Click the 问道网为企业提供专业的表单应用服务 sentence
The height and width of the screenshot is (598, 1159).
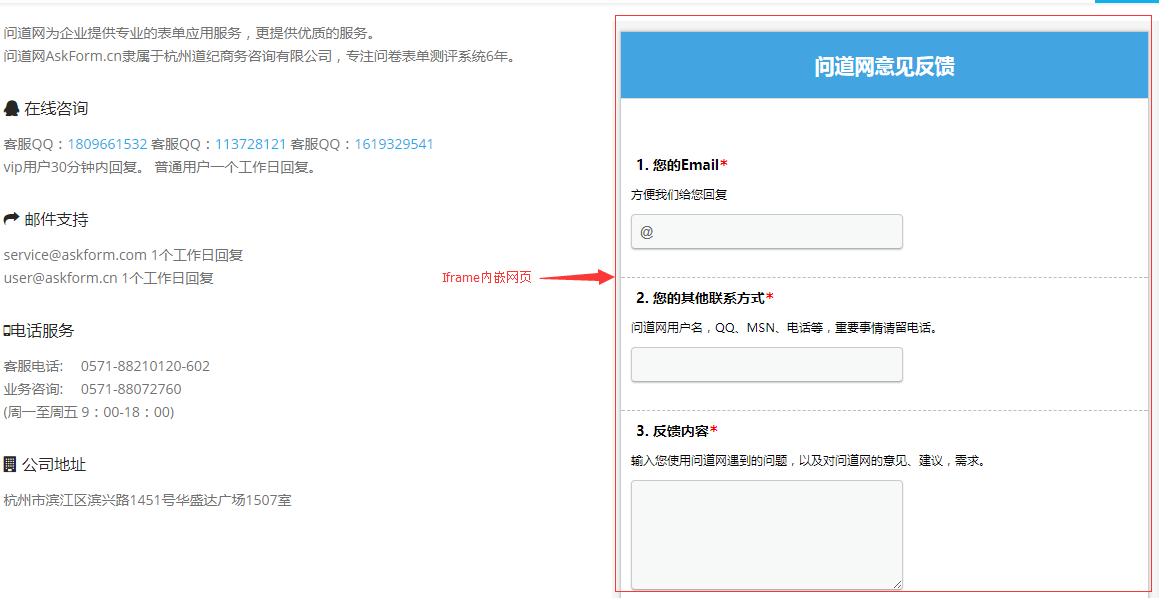191,33
